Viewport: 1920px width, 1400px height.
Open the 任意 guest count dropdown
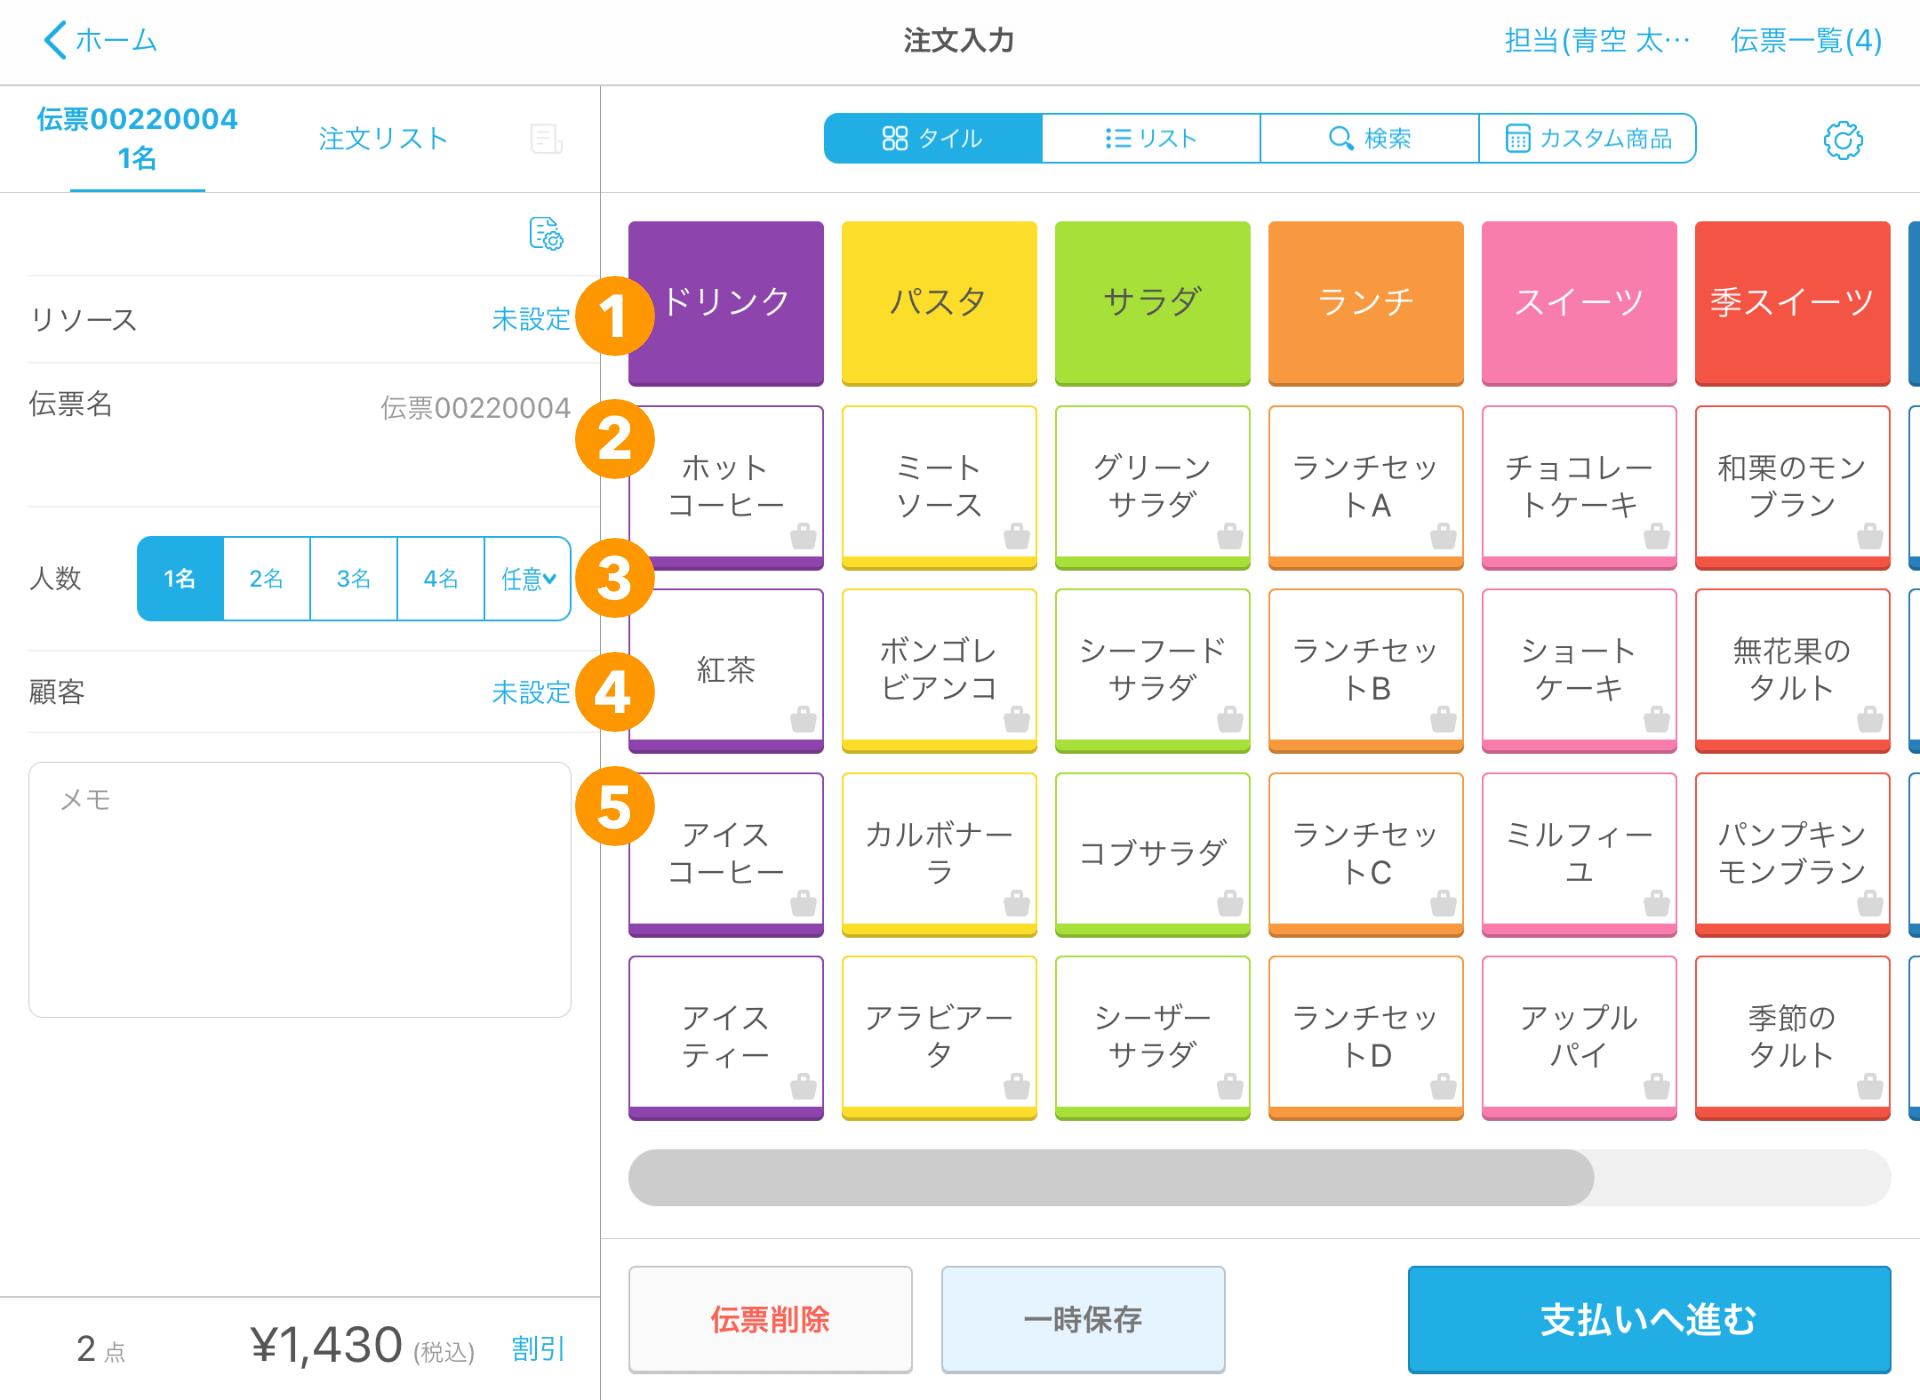pos(528,578)
